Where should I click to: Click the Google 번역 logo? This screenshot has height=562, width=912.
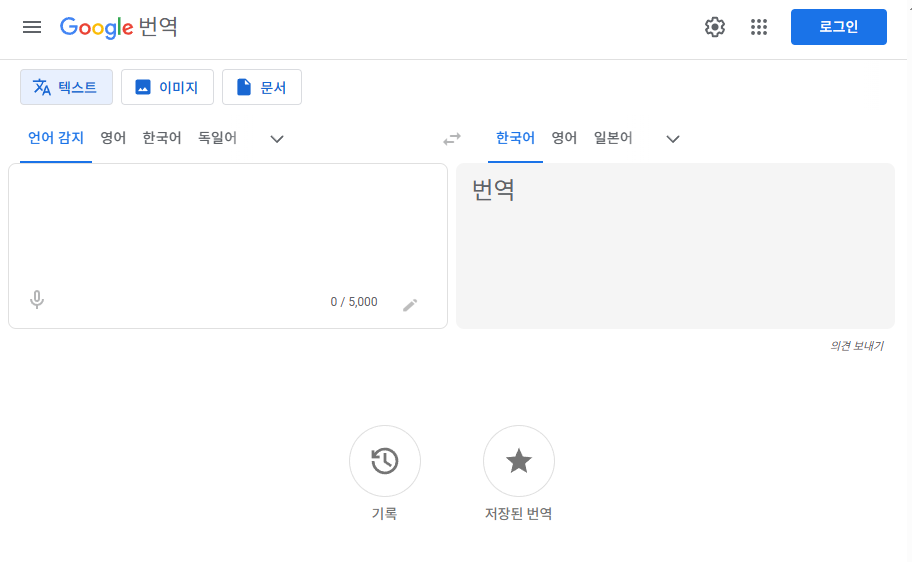119,27
